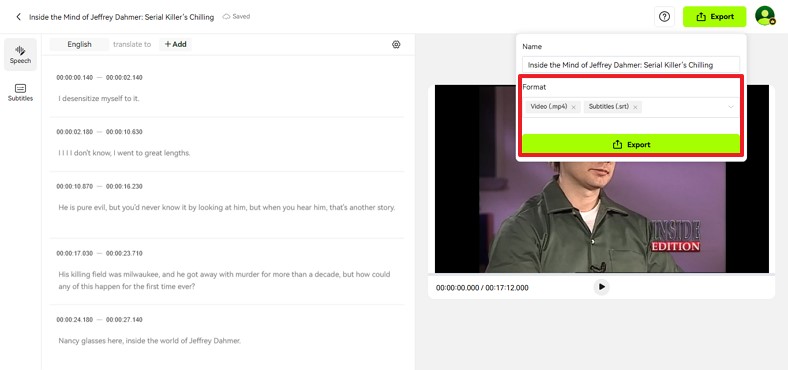Viewport: 788px width, 370px height.
Task: Select line "I I I I don't know, I went to great lengths."
Action: tap(124, 153)
